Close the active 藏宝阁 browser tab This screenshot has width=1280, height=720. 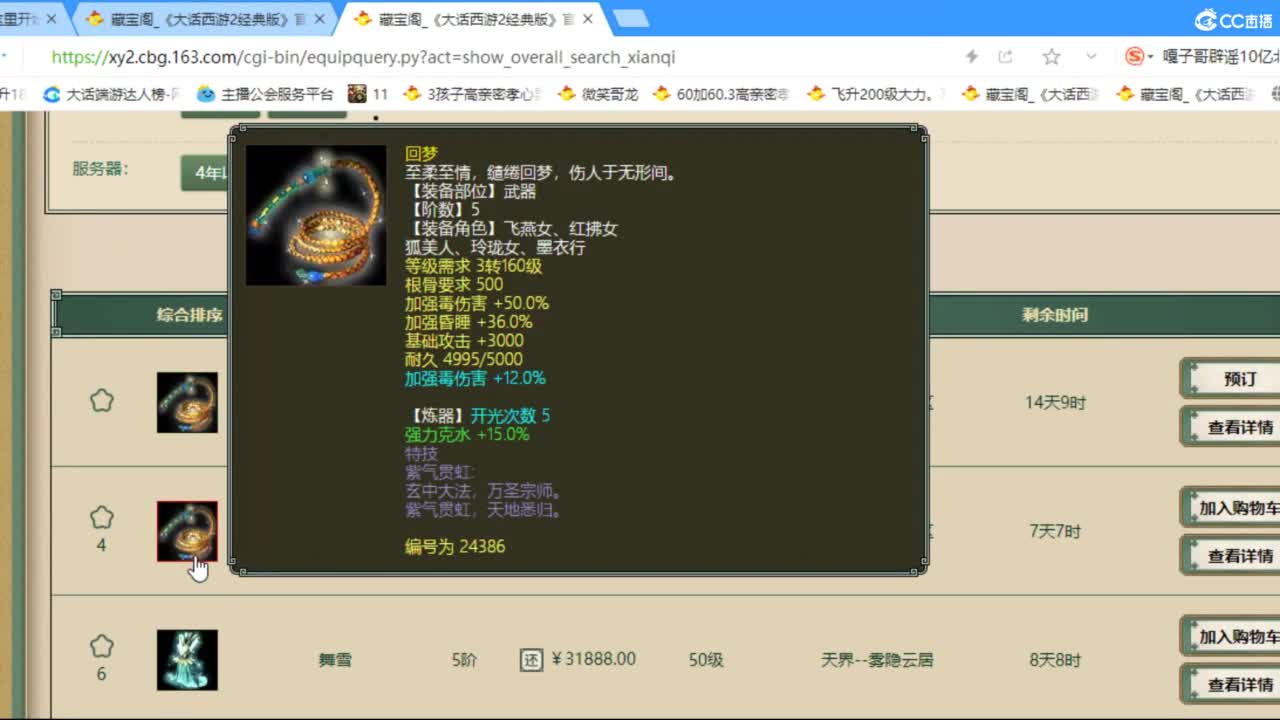588,19
